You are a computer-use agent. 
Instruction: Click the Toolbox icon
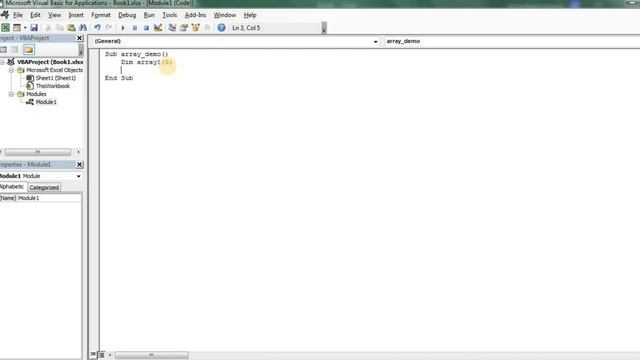click(x=207, y=28)
